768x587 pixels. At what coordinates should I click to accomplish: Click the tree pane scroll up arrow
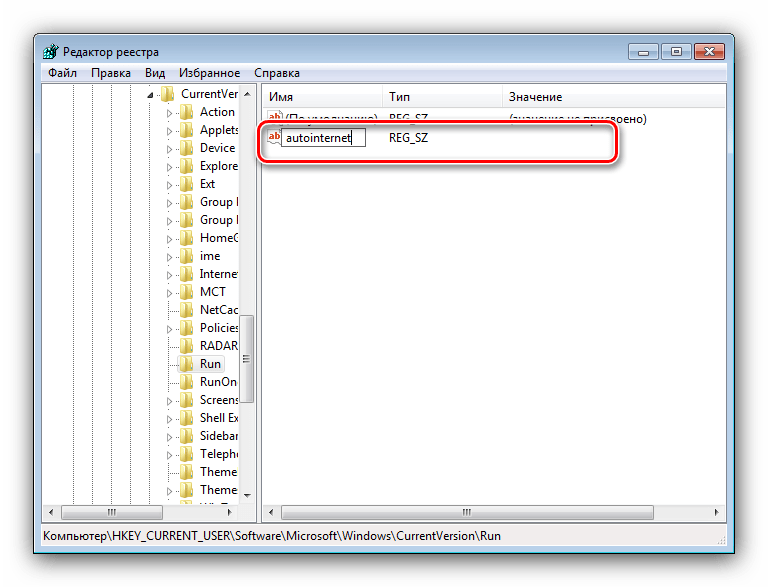[247, 94]
